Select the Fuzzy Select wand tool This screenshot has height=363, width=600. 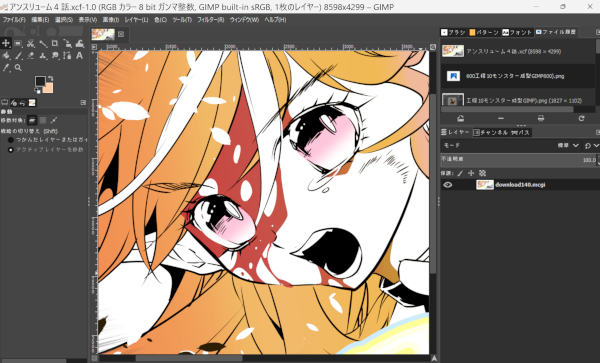(42, 43)
